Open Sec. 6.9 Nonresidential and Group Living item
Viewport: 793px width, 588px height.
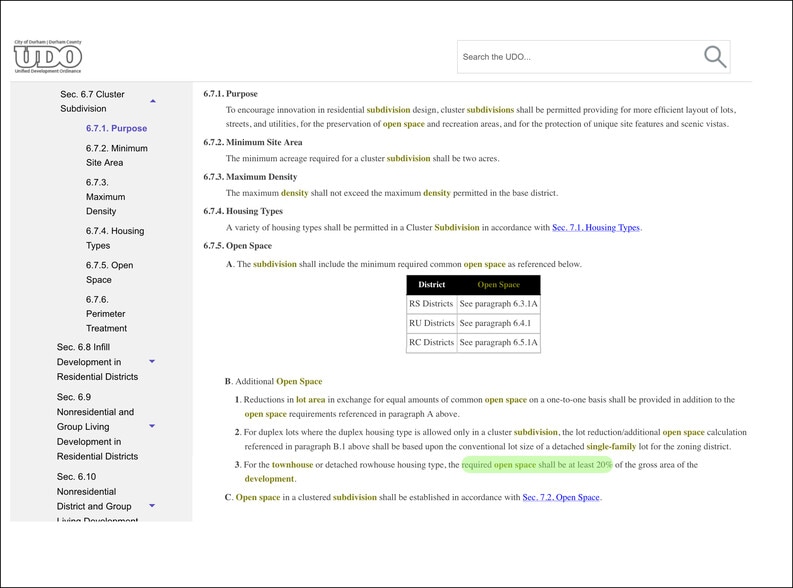(97, 426)
